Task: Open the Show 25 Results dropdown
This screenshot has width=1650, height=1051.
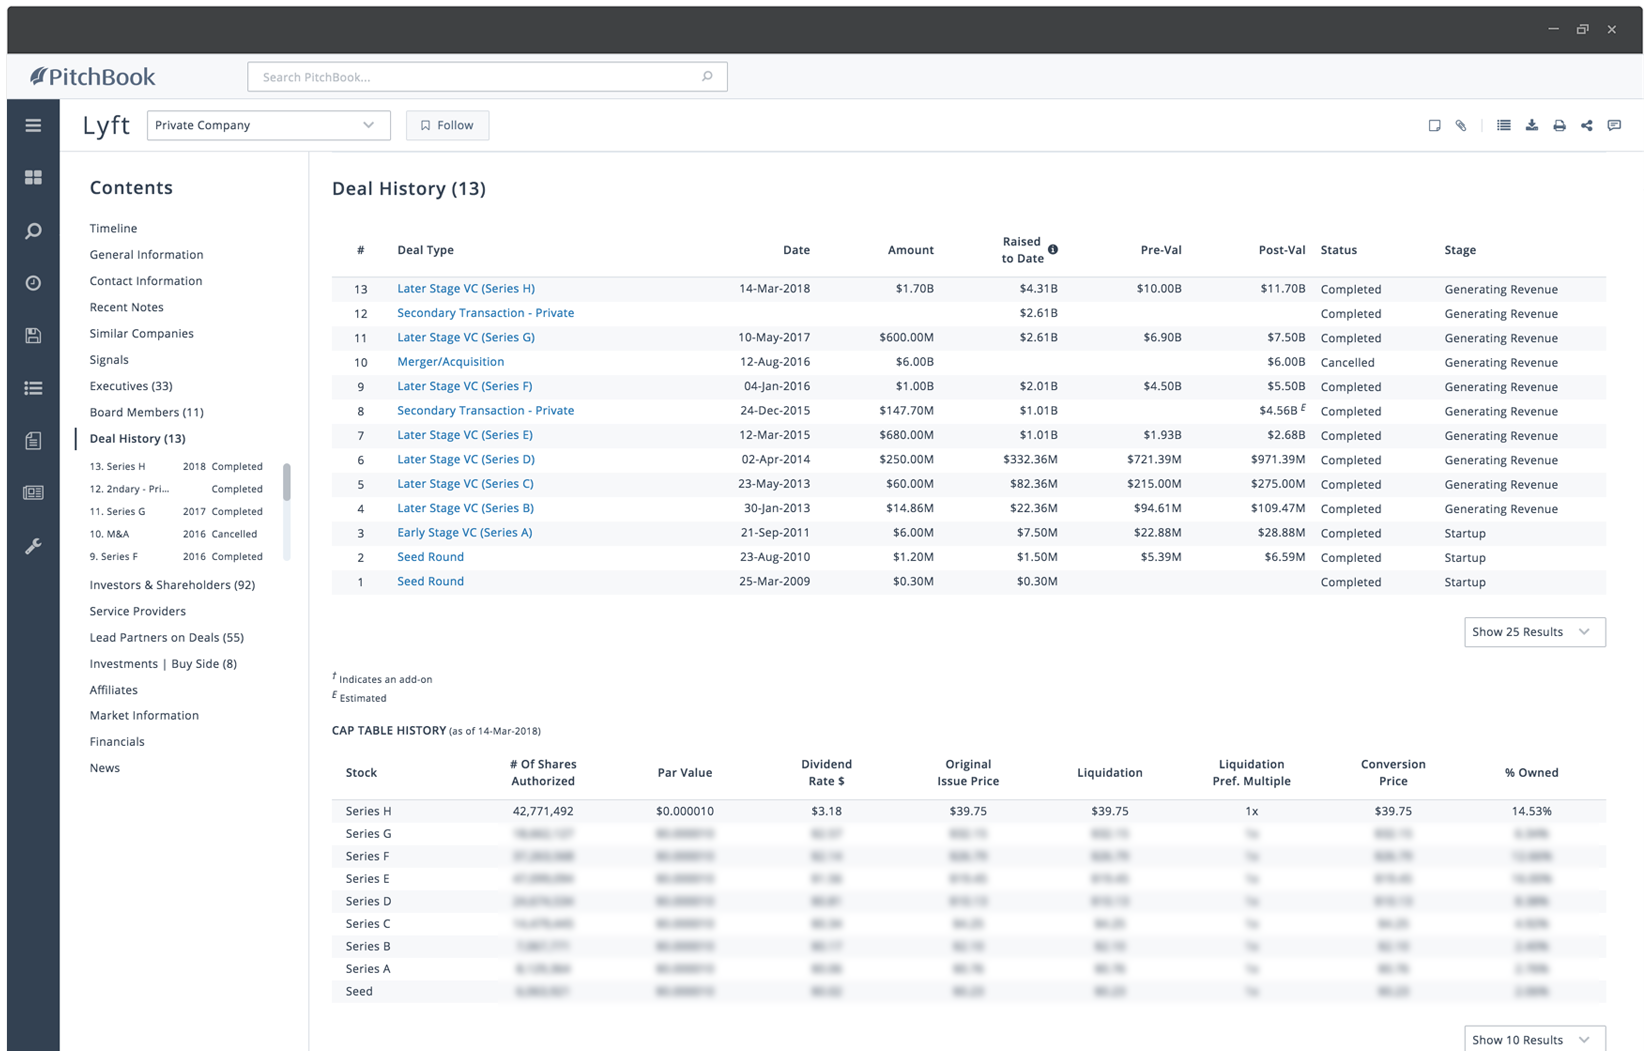Action: click(1534, 632)
